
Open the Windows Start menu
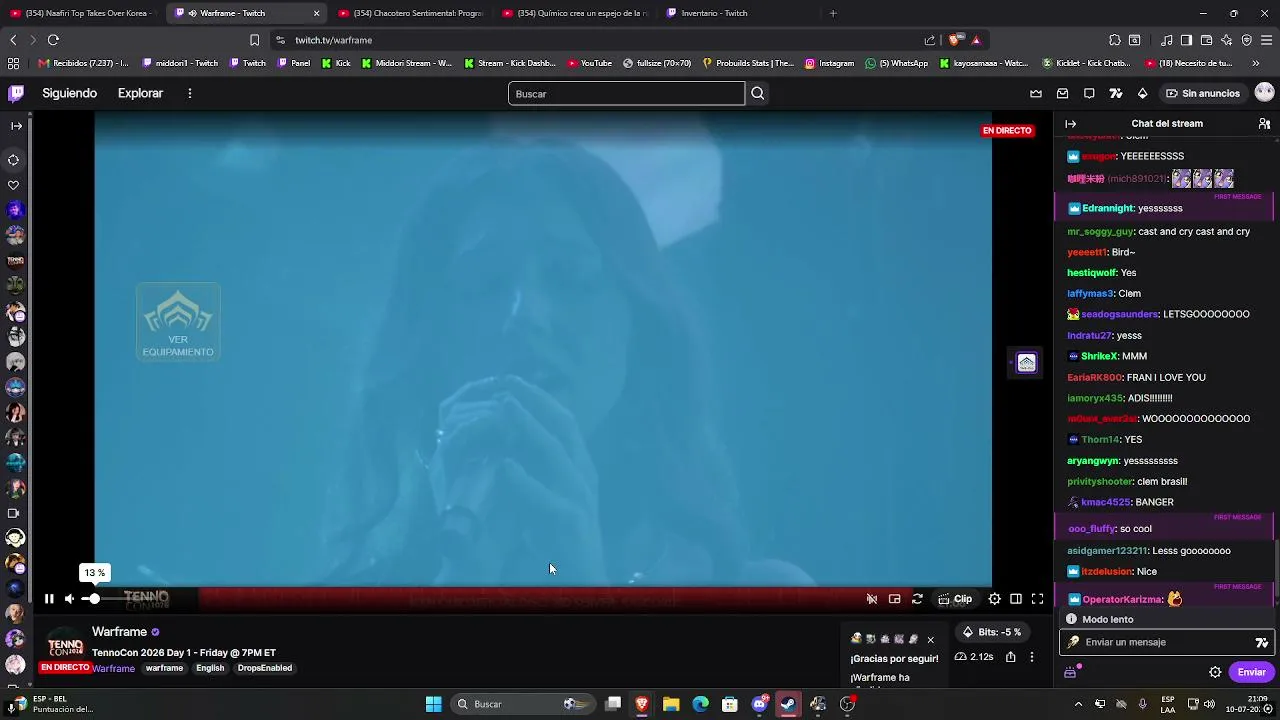(434, 704)
